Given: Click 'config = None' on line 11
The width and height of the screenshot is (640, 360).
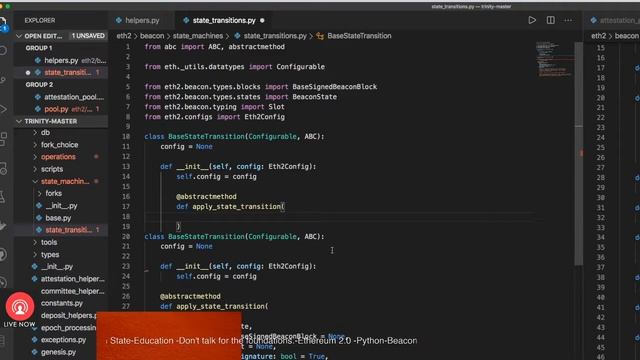Looking at the screenshot, I should pyautogui.click(x=186, y=147).
